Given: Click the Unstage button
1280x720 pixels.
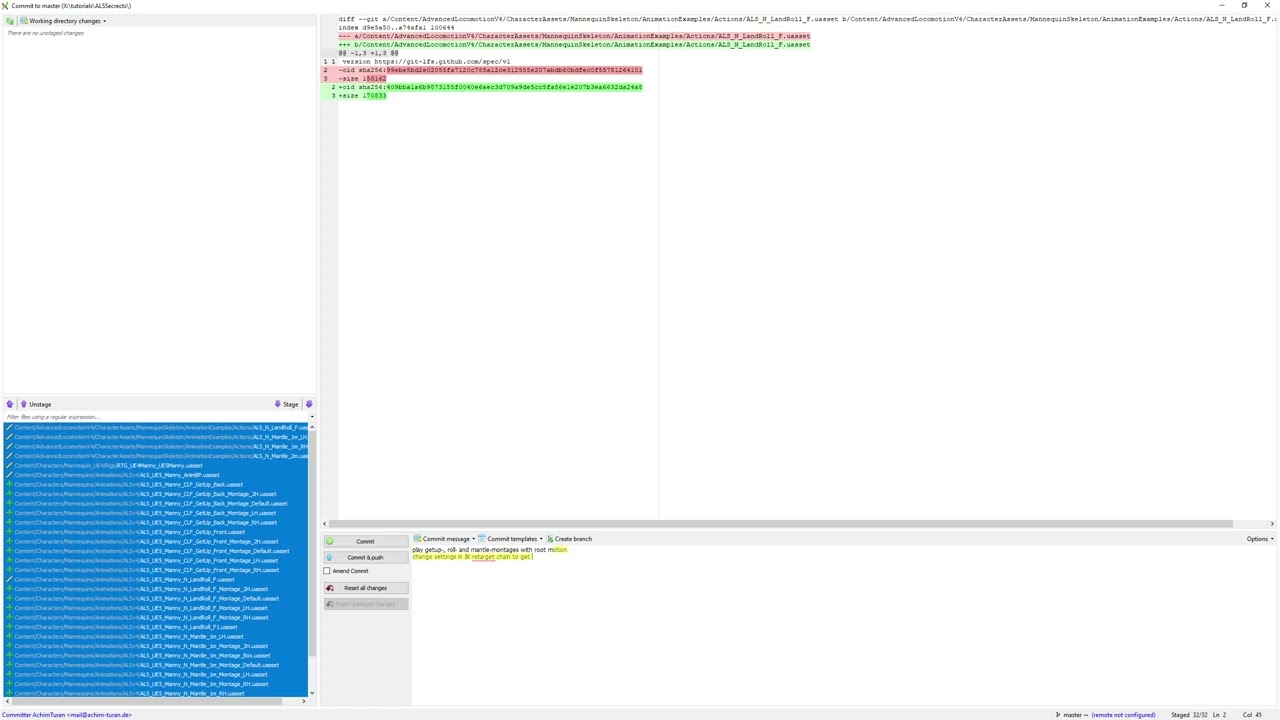Looking at the screenshot, I should click(36, 404).
